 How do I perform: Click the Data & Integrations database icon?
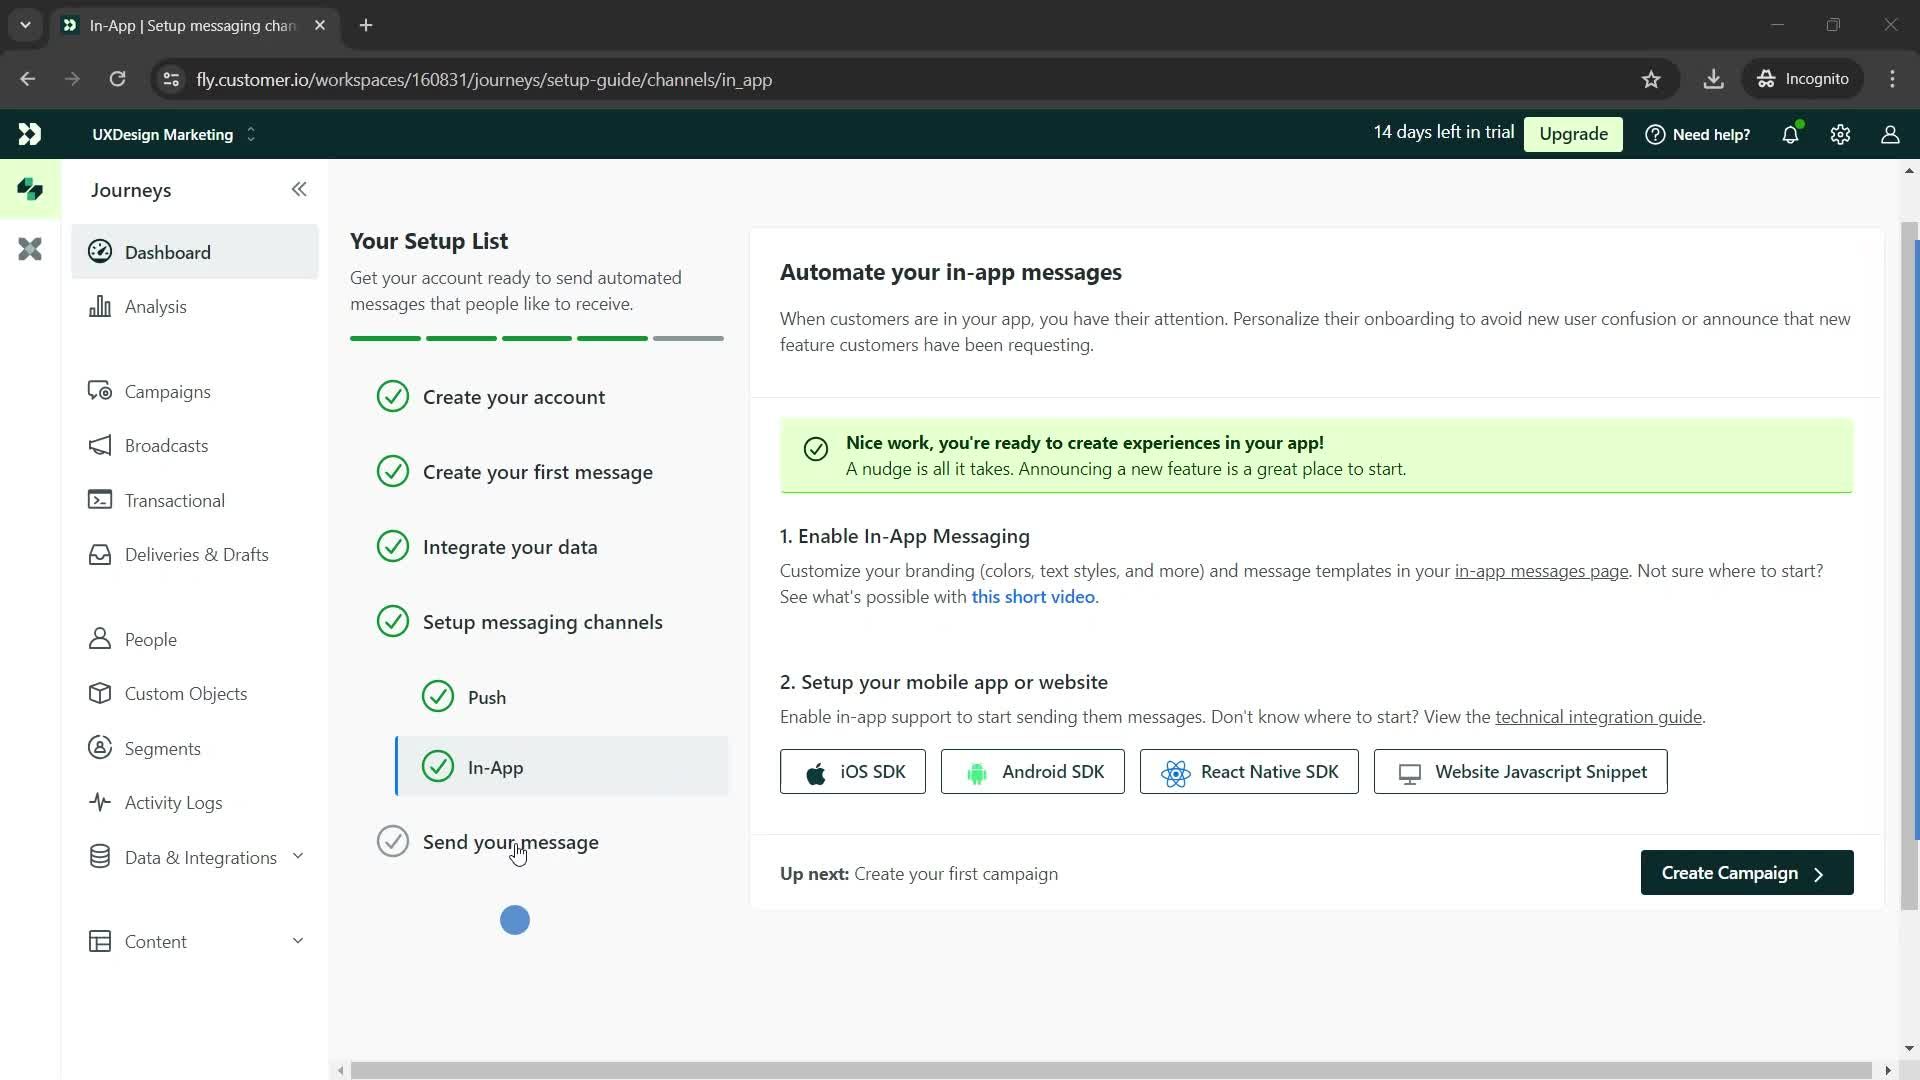point(100,857)
